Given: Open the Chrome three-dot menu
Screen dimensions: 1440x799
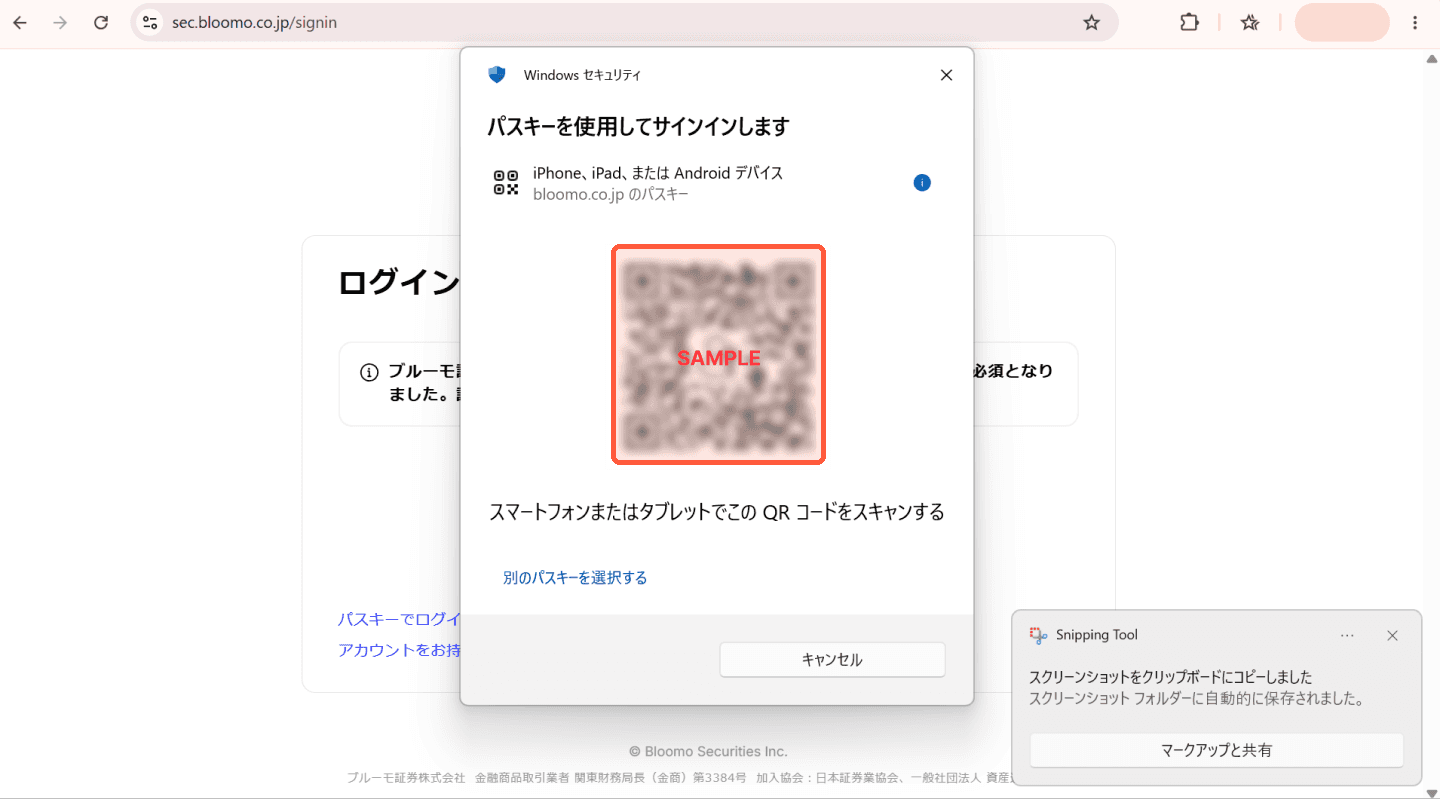Looking at the screenshot, I should point(1415,22).
